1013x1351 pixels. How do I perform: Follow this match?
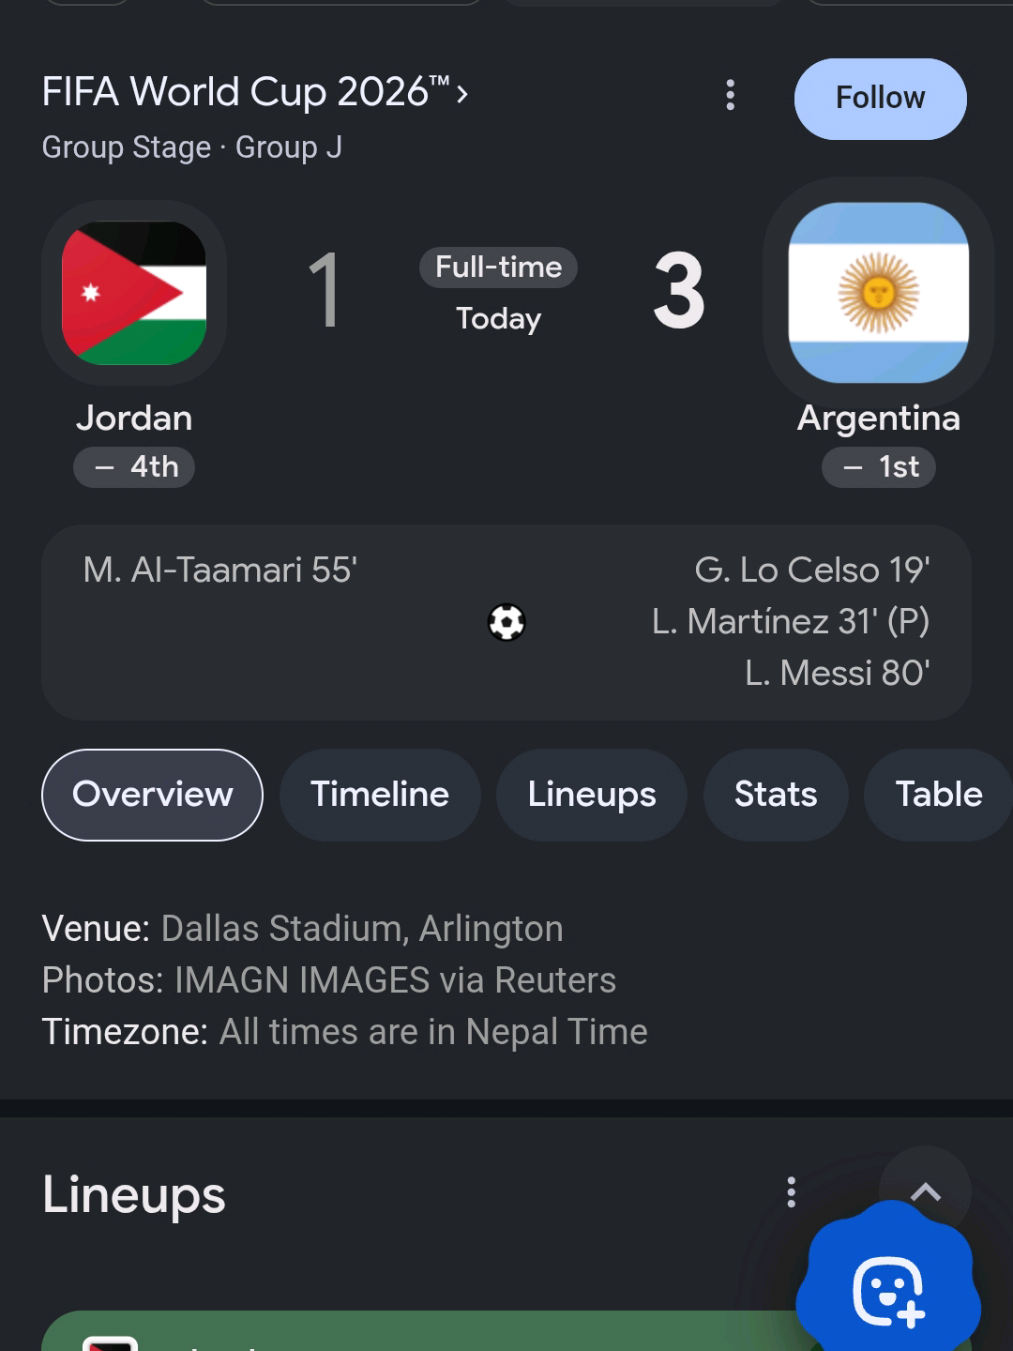[880, 98]
